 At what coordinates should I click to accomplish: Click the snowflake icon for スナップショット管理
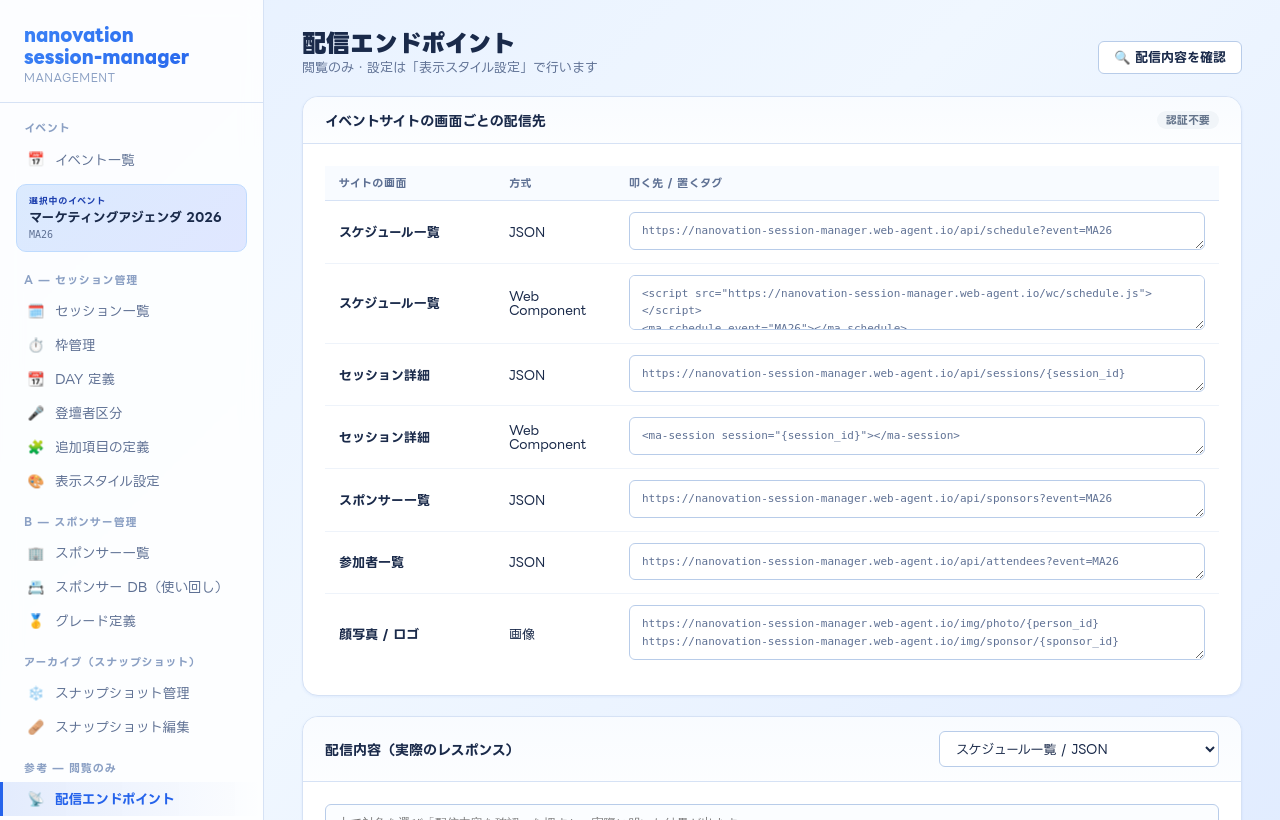pos(36,693)
